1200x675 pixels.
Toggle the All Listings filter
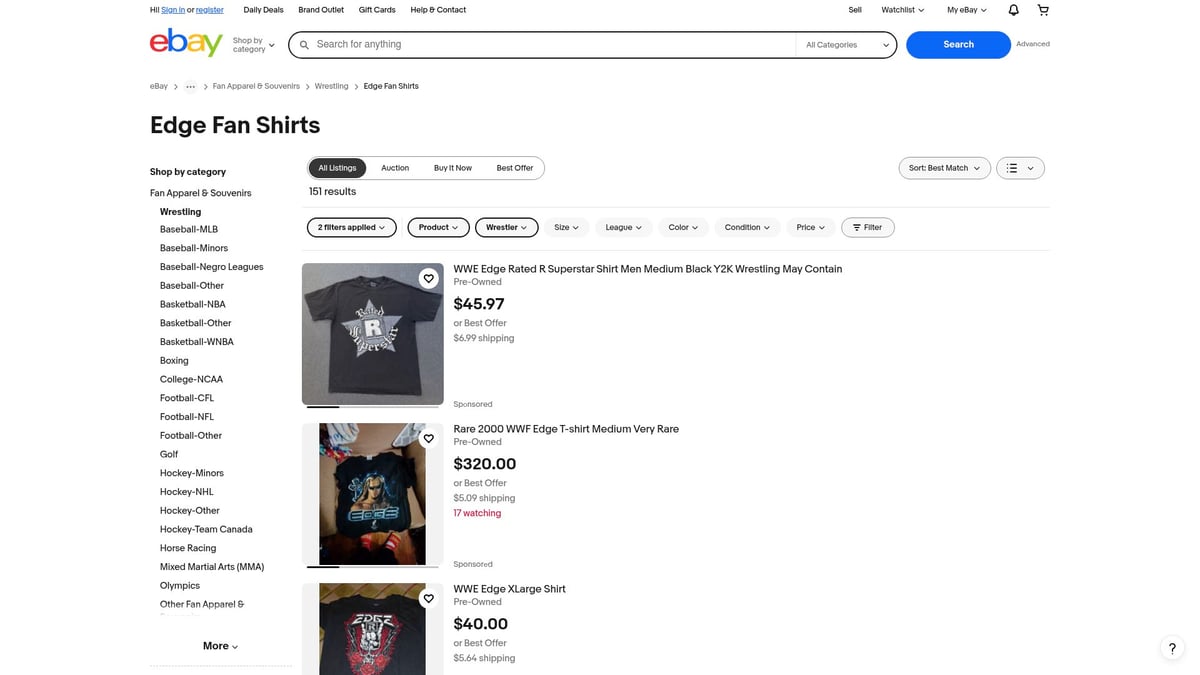pyautogui.click(x=337, y=167)
